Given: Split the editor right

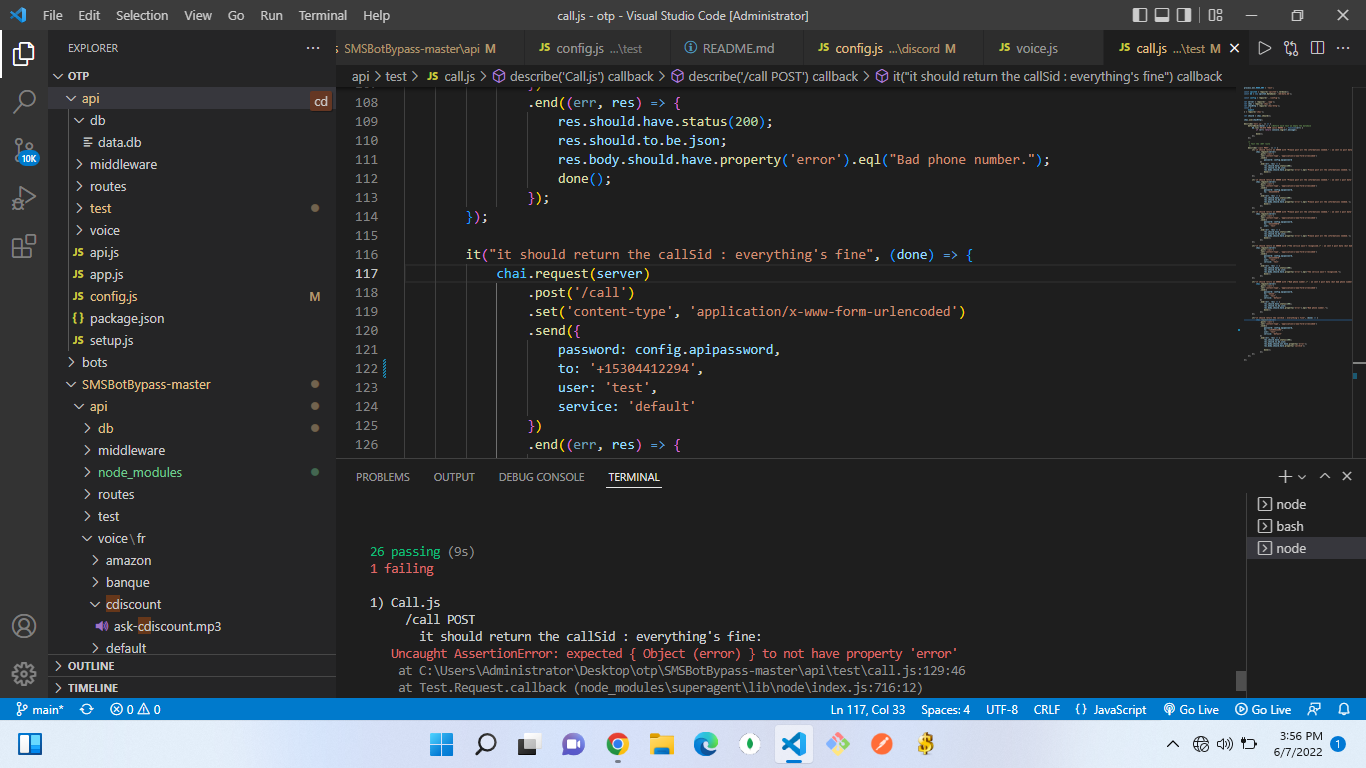Looking at the screenshot, I should (x=1317, y=48).
